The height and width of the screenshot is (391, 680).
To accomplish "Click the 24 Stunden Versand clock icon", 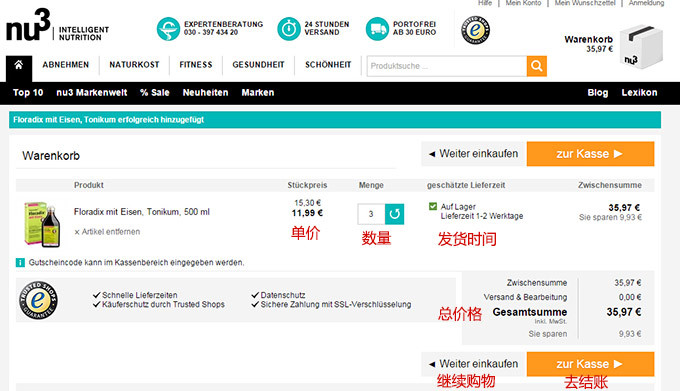I will (x=288, y=29).
